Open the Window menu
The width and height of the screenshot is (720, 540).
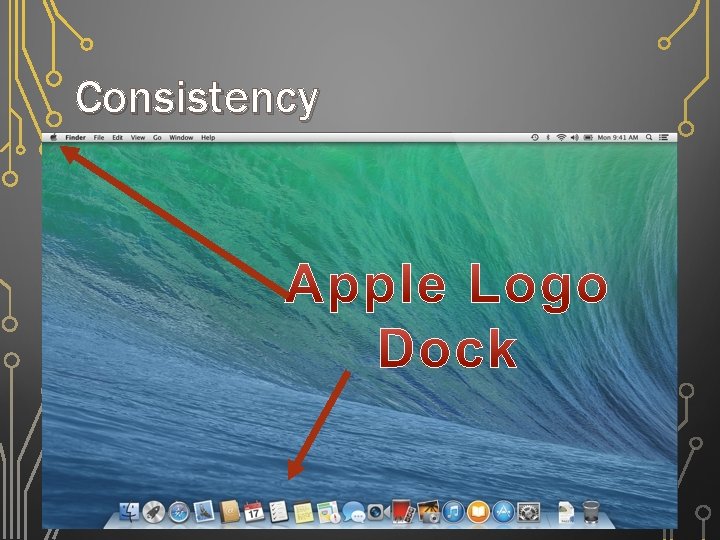181,137
